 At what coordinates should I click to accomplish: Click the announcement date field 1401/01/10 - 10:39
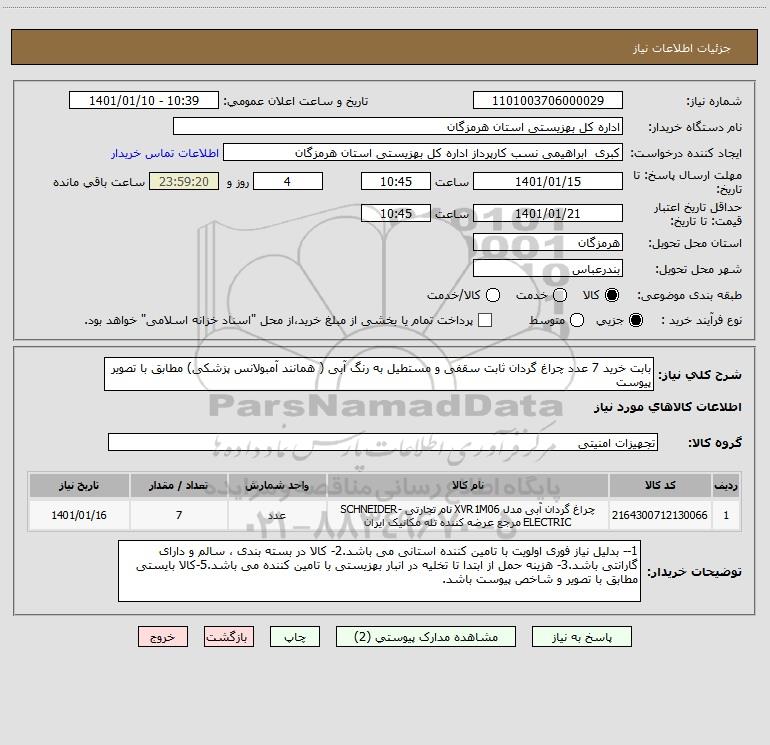coord(144,100)
